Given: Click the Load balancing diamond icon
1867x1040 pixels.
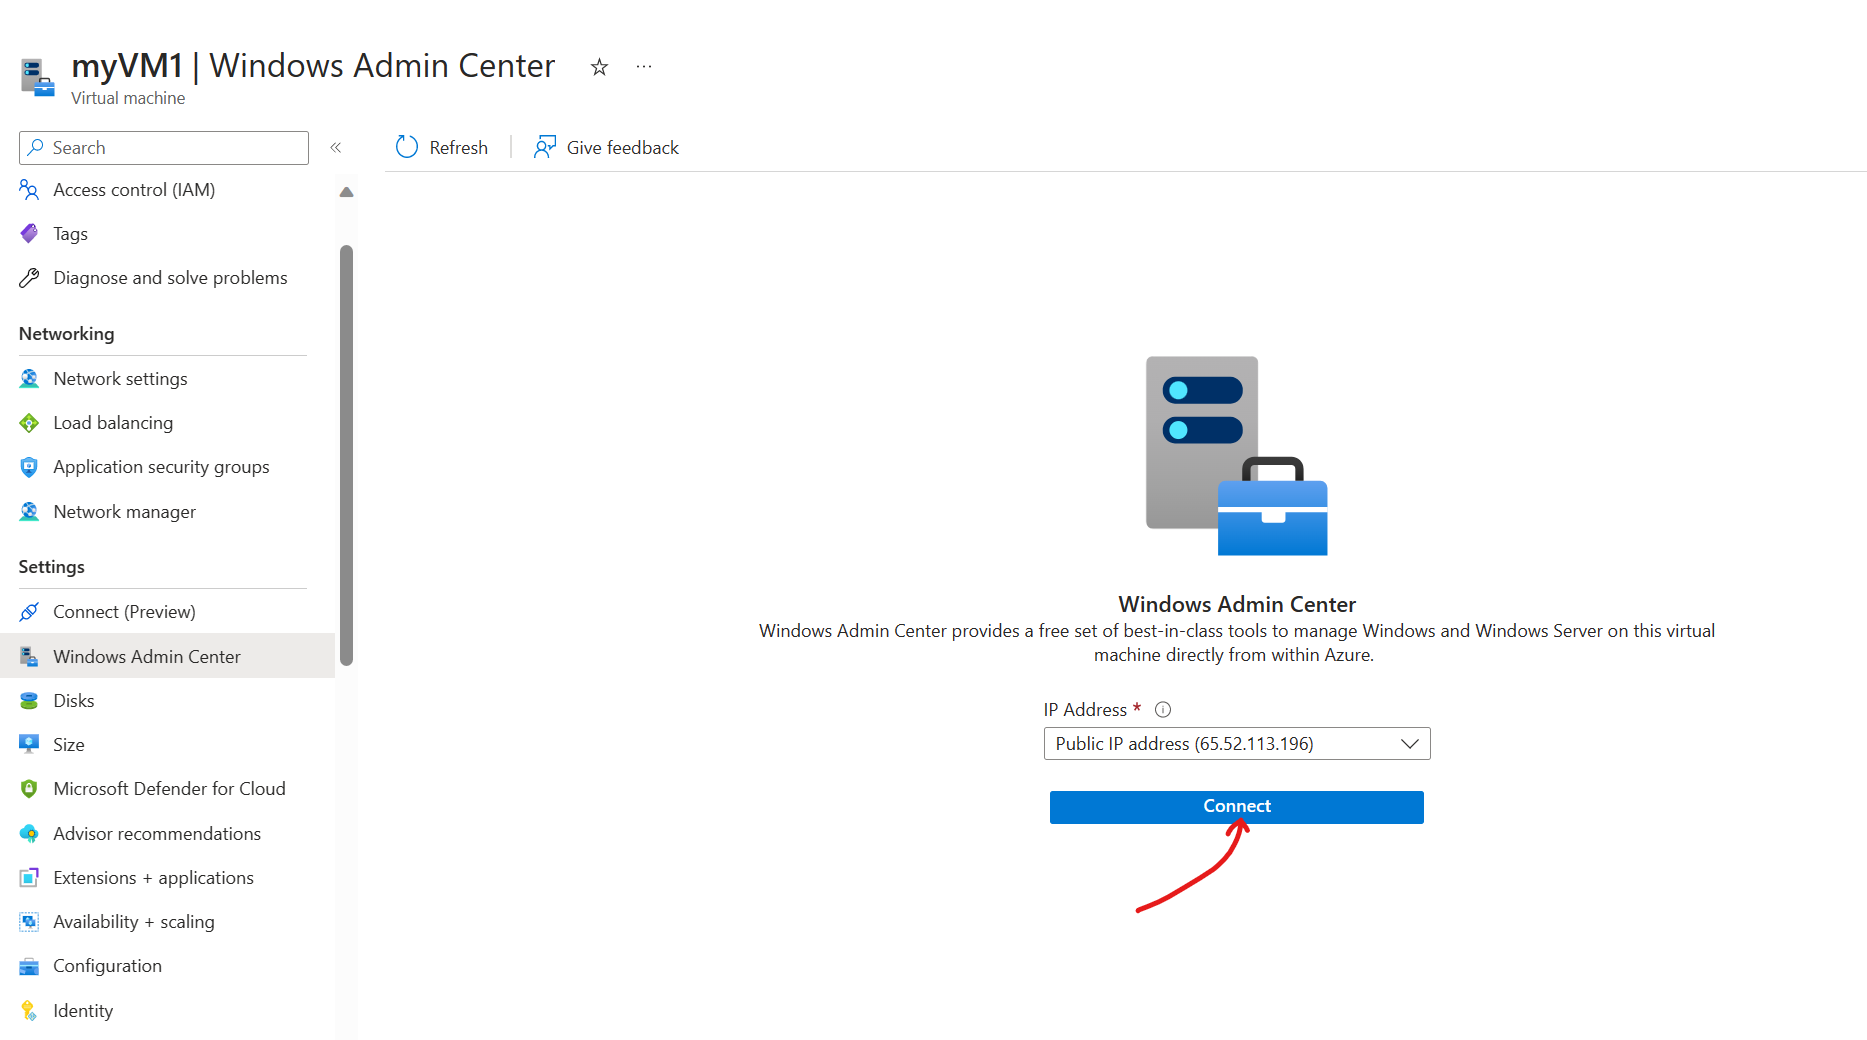Looking at the screenshot, I should click(x=29, y=423).
